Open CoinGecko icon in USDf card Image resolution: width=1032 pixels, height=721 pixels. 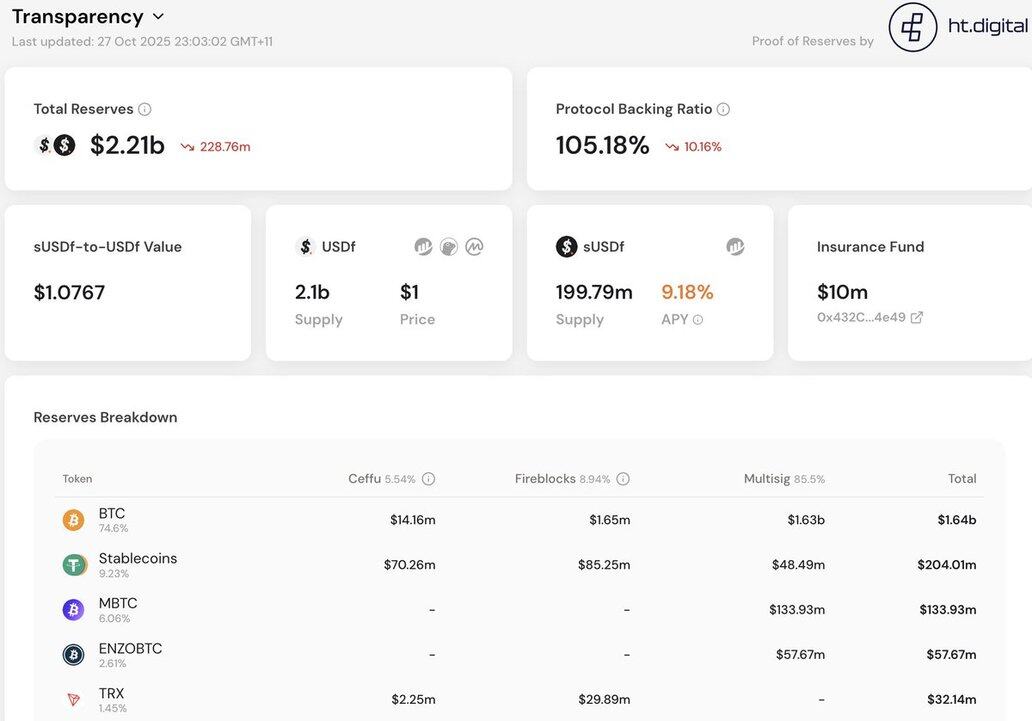click(x=449, y=247)
